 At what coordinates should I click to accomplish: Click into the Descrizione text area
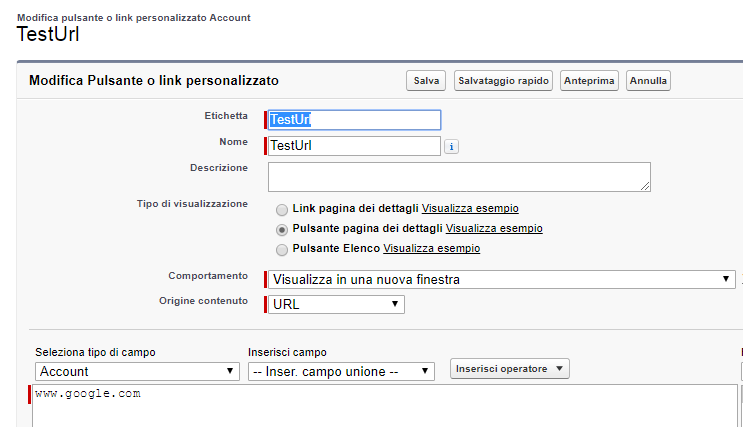[x=459, y=177]
